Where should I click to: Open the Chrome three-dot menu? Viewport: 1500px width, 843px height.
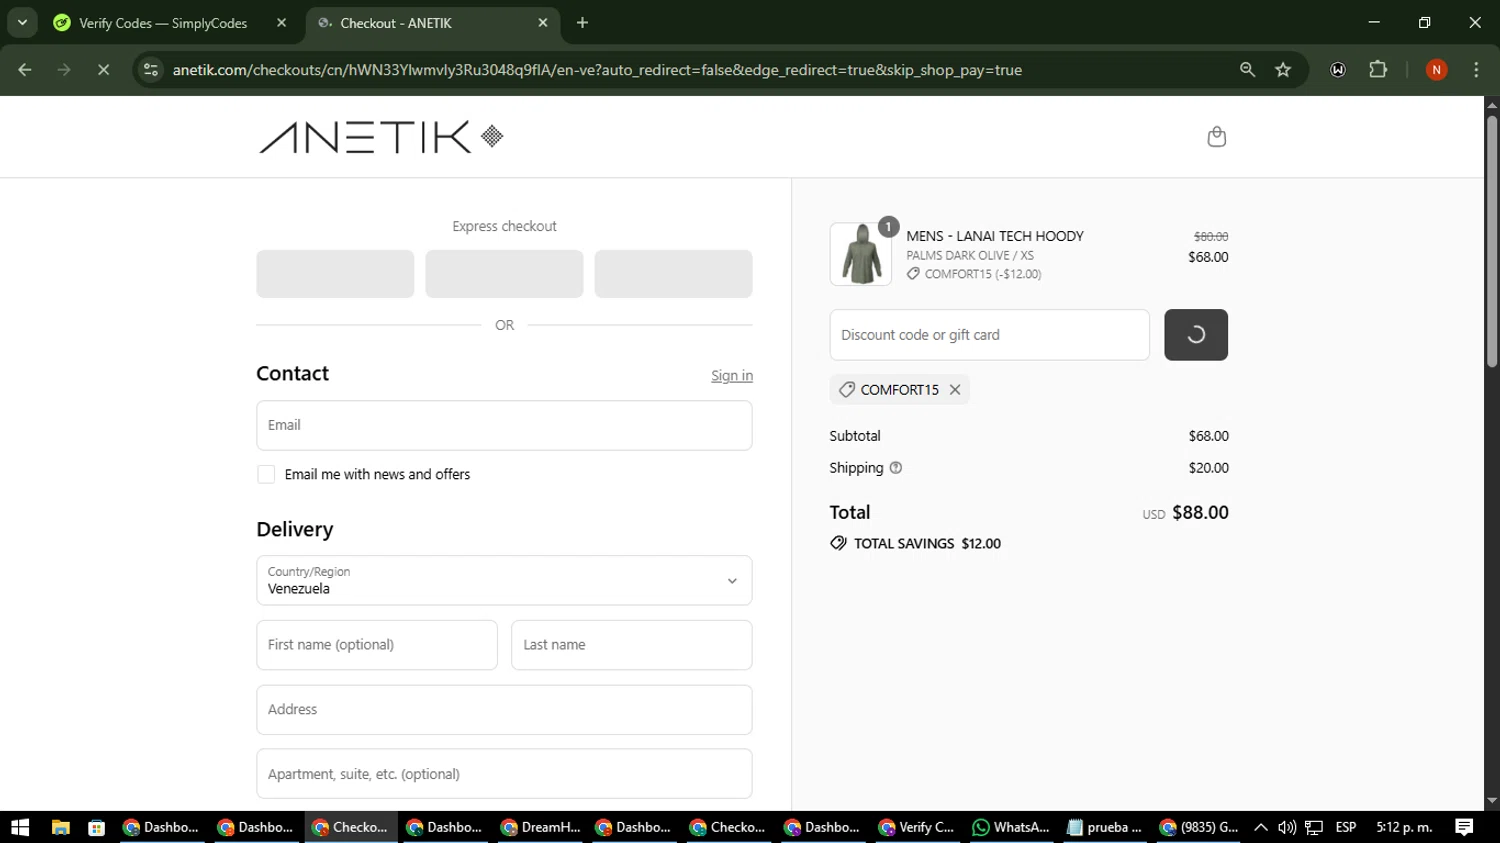pos(1476,70)
